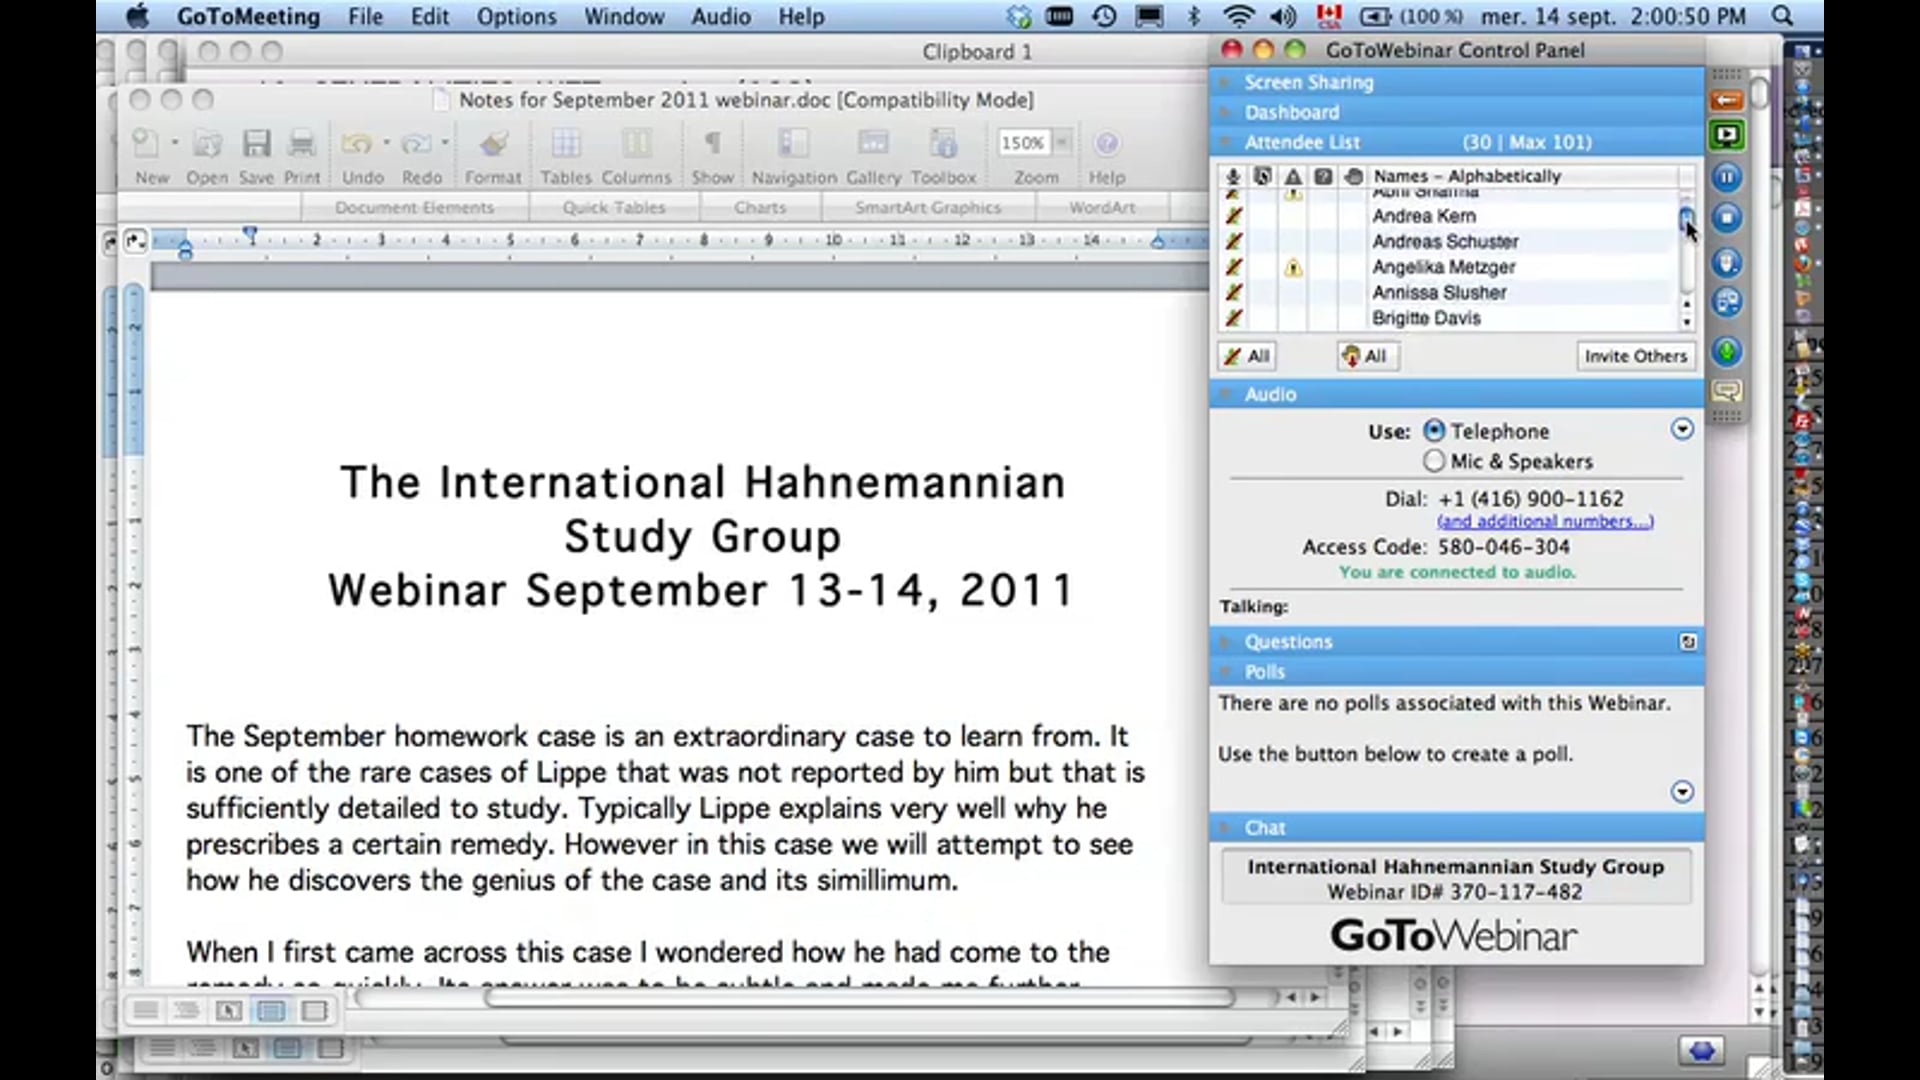Open the Zoom level dropdown in Word
This screenshot has height=1080, width=1920.
point(1063,143)
